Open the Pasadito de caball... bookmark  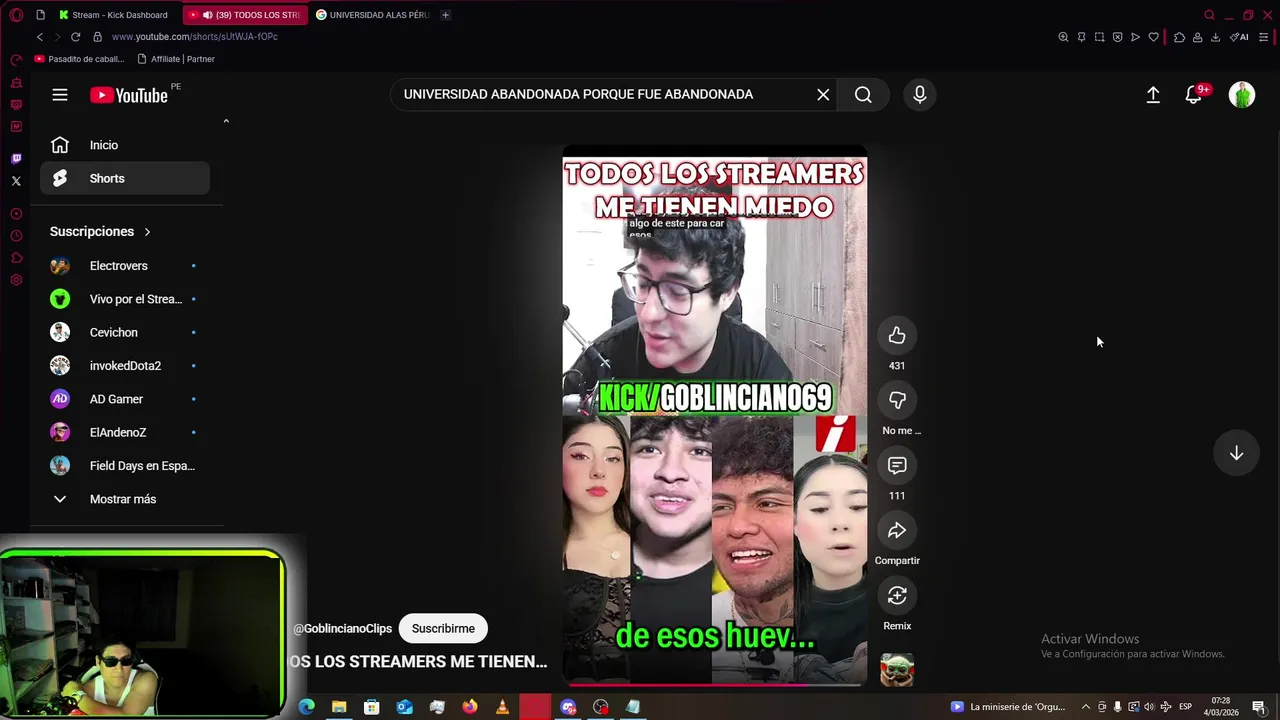tap(80, 59)
